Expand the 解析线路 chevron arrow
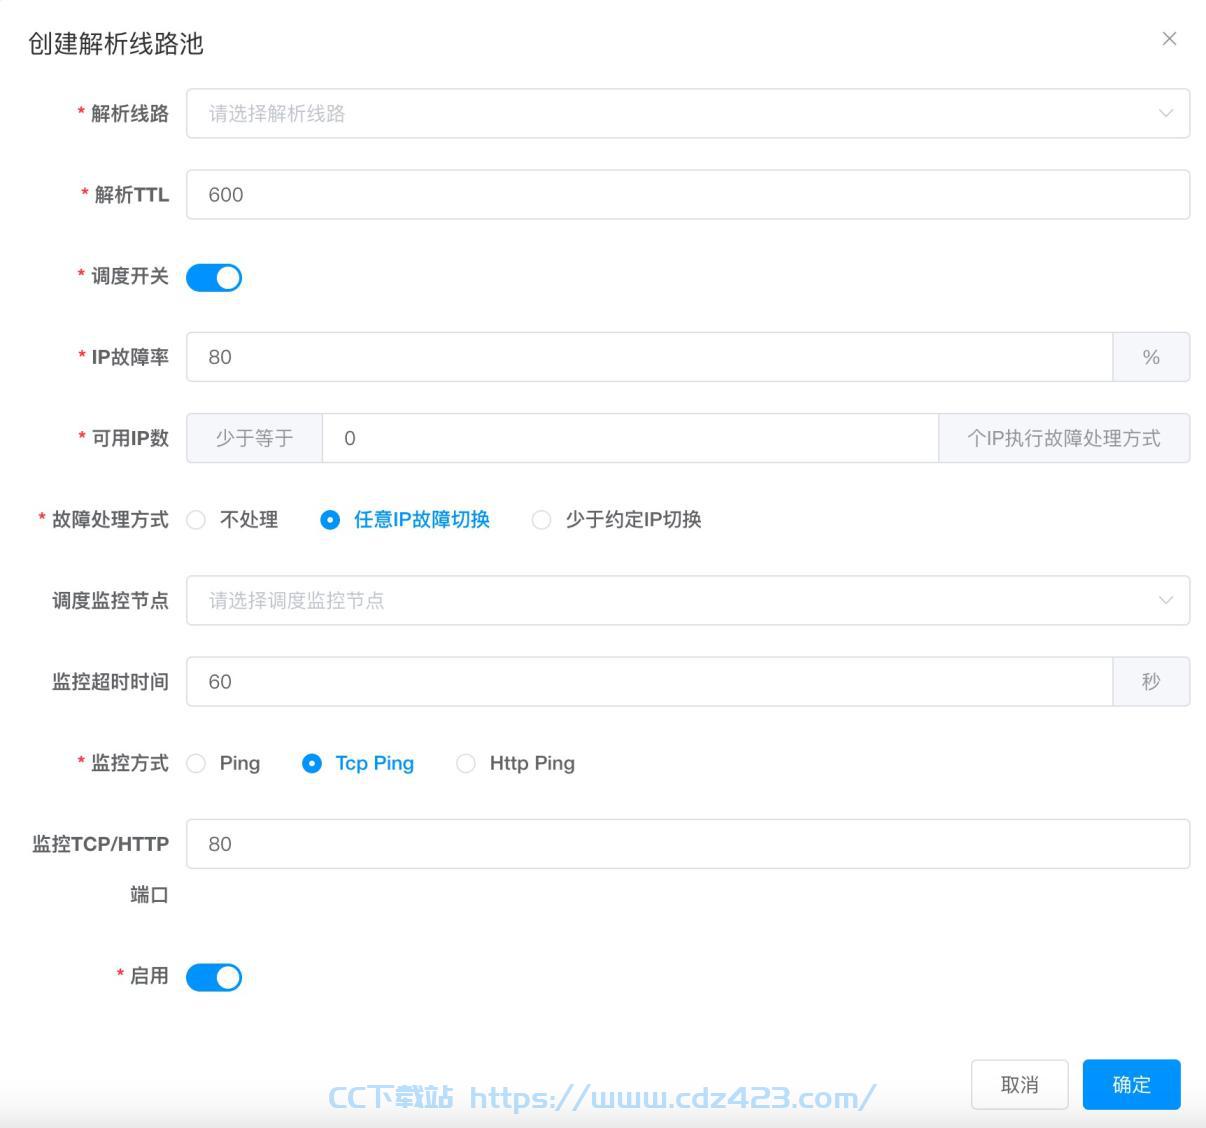The height and width of the screenshot is (1128, 1206). (1165, 113)
